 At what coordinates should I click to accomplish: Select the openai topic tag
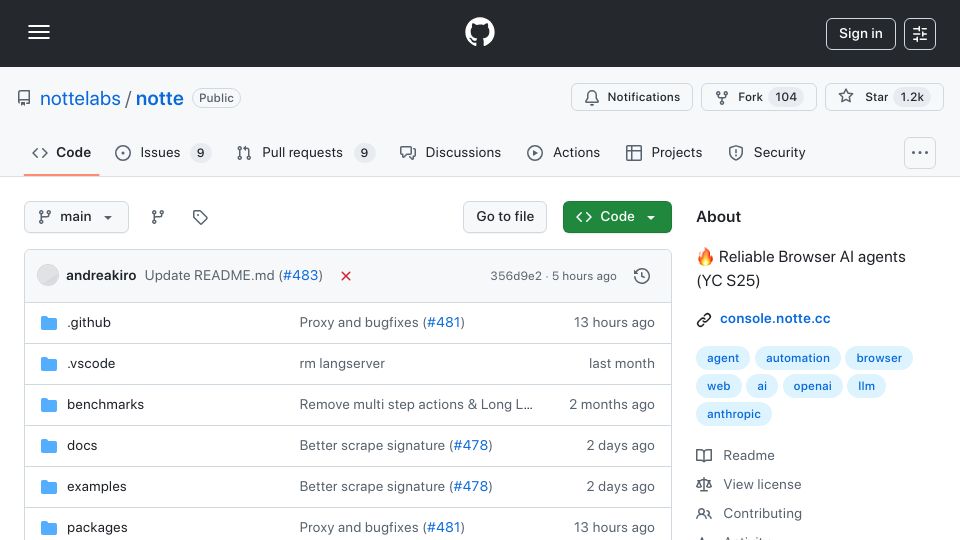point(812,386)
